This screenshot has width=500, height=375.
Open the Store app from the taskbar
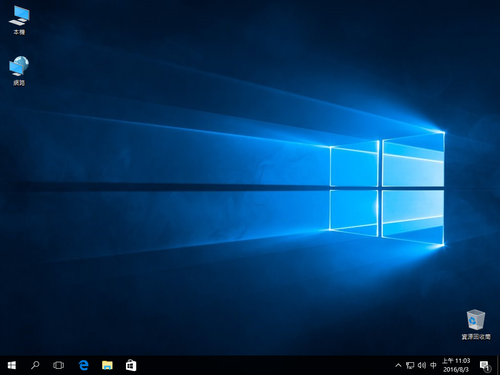[x=131, y=365]
